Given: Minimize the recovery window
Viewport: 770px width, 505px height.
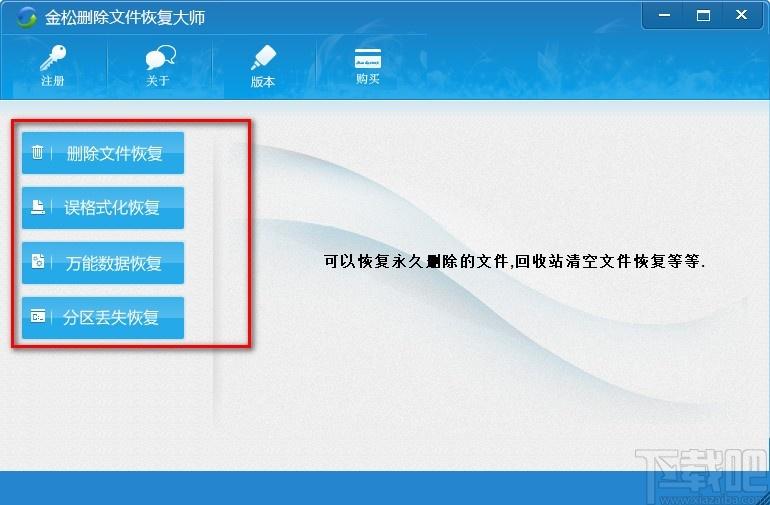Looking at the screenshot, I should point(664,15).
